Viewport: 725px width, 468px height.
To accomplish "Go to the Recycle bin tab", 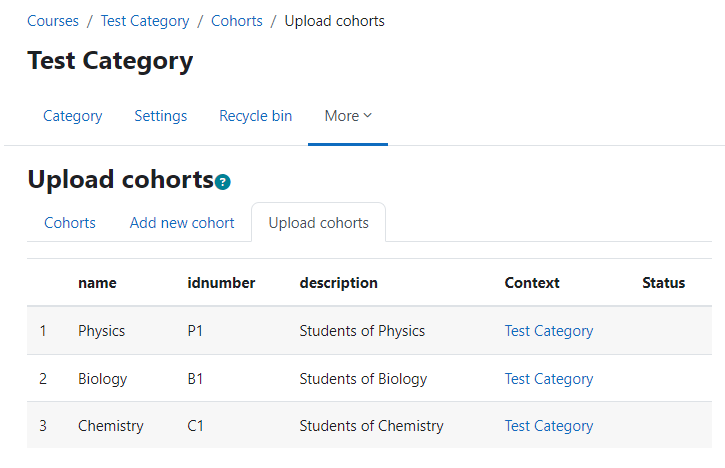I will [x=256, y=116].
